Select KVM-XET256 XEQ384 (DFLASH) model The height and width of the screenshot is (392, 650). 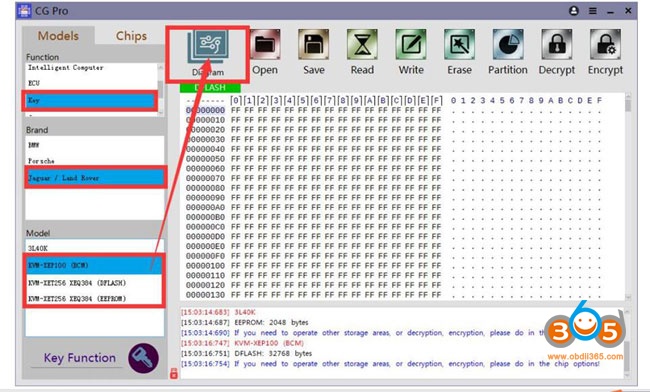click(94, 283)
